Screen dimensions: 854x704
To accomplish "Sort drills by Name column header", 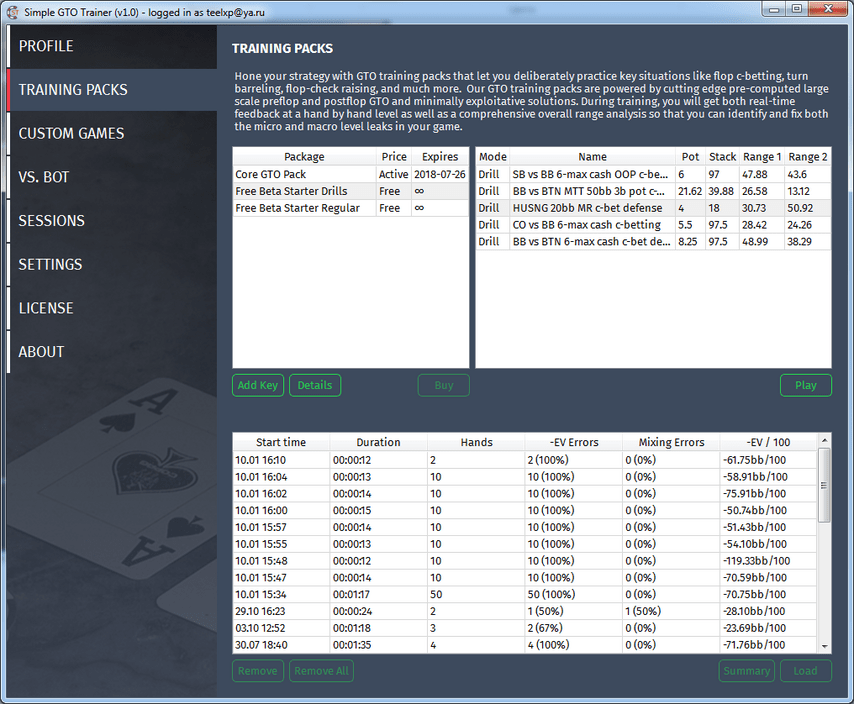I will click(x=593, y=157).
